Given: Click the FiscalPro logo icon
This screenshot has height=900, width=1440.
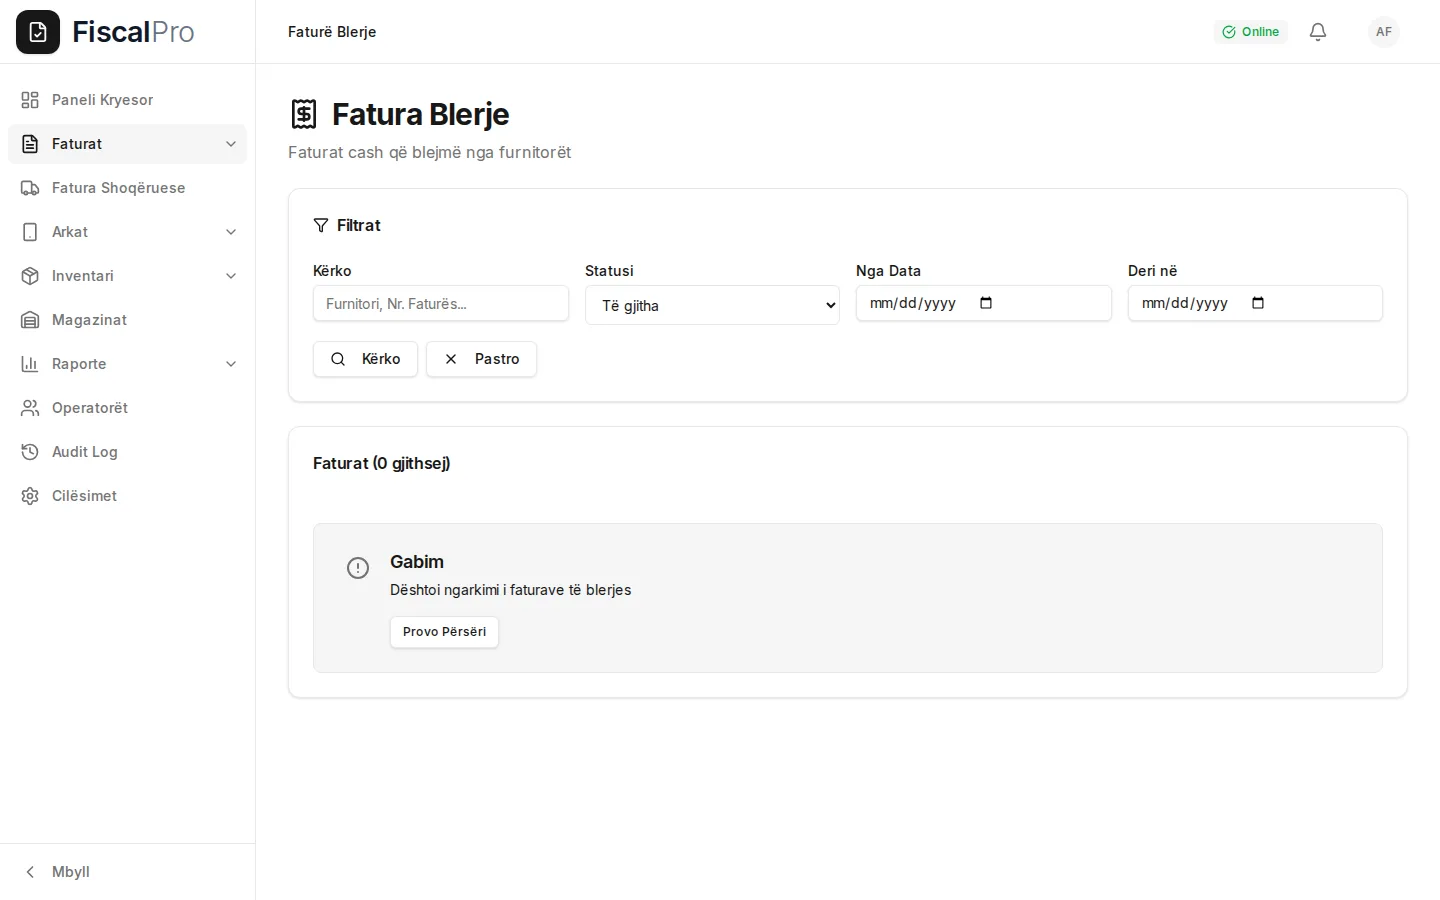Looking at the screenshot, I should pos(38,32).
